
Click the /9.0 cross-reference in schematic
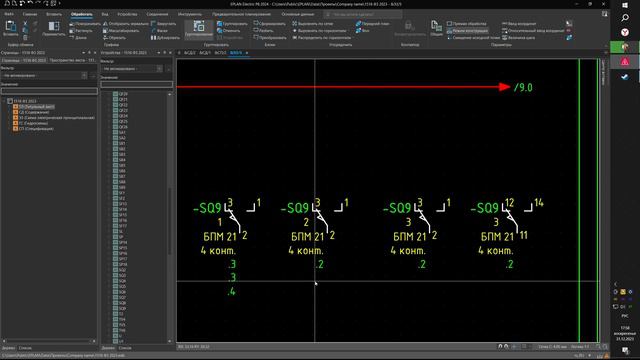click(x=523, y=87)
